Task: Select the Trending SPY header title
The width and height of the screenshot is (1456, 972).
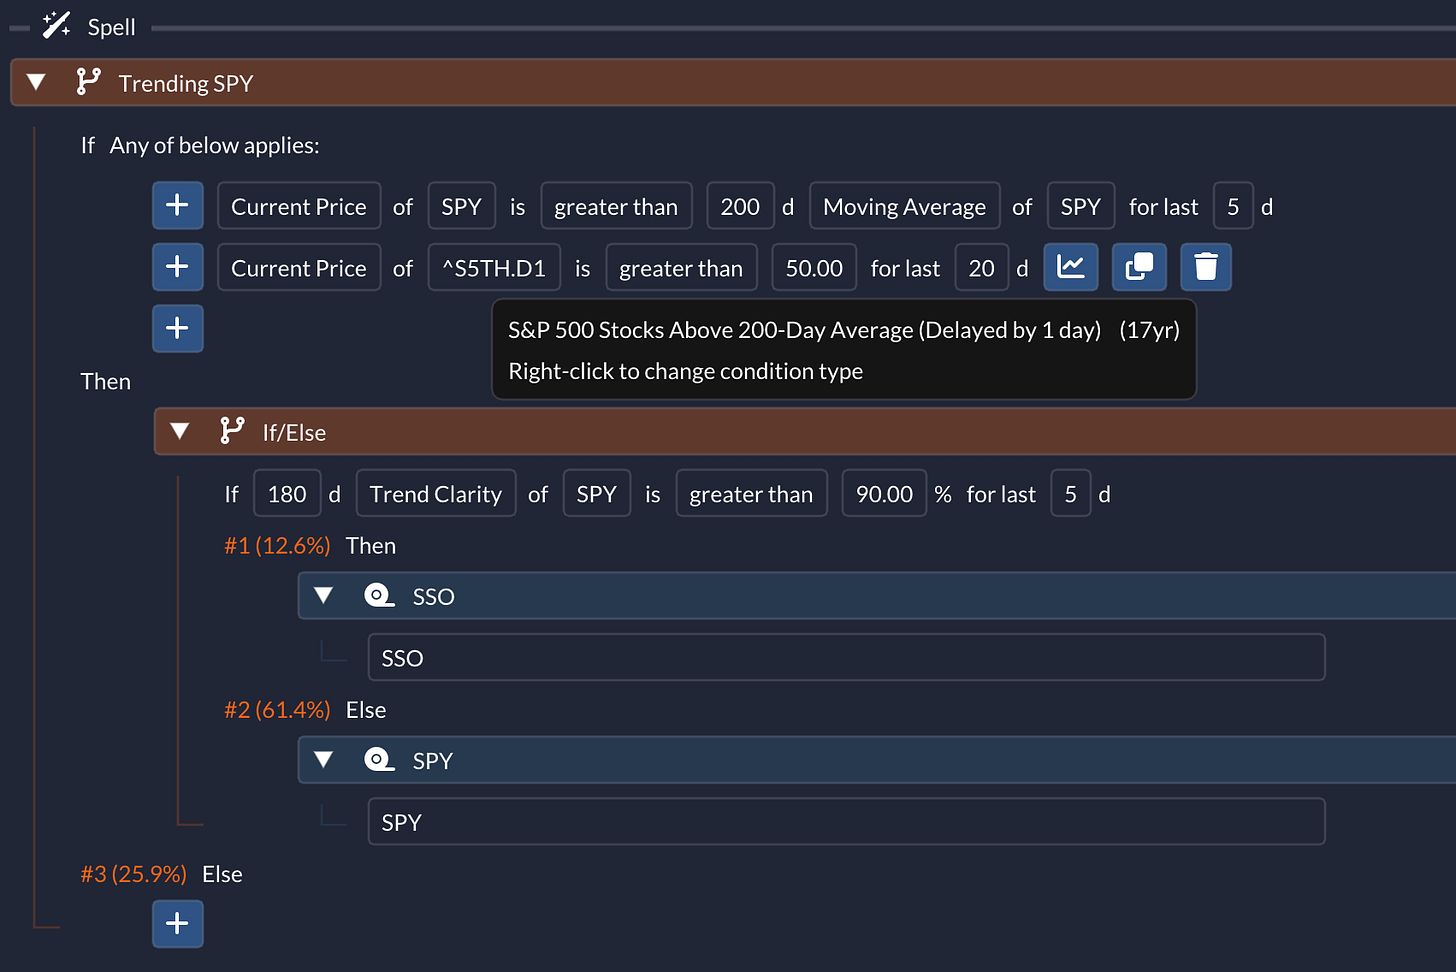Action: tap(186, 83)
